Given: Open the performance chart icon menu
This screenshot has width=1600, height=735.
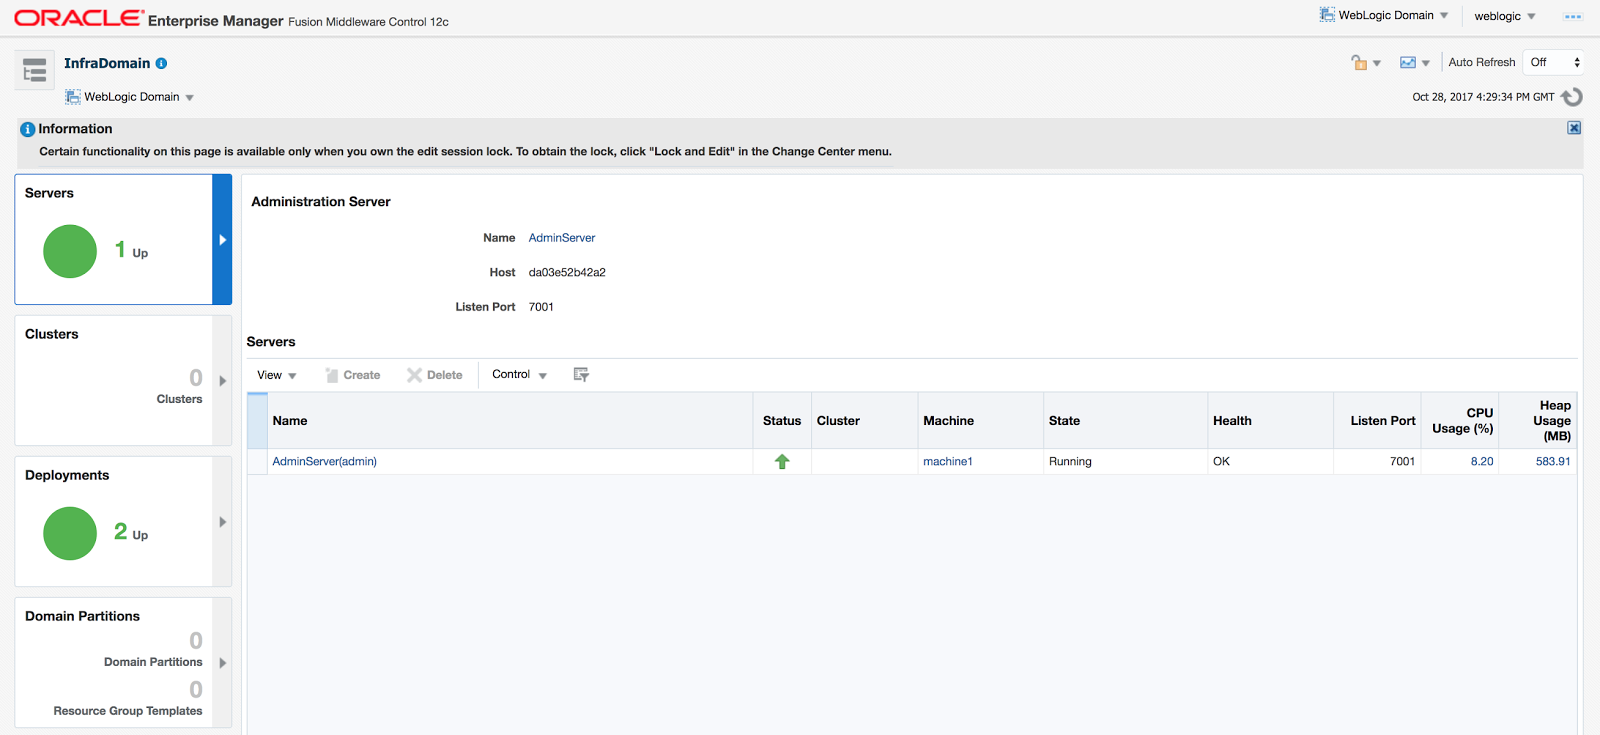Looking at the screenshot, I should tap(1413, 63).
